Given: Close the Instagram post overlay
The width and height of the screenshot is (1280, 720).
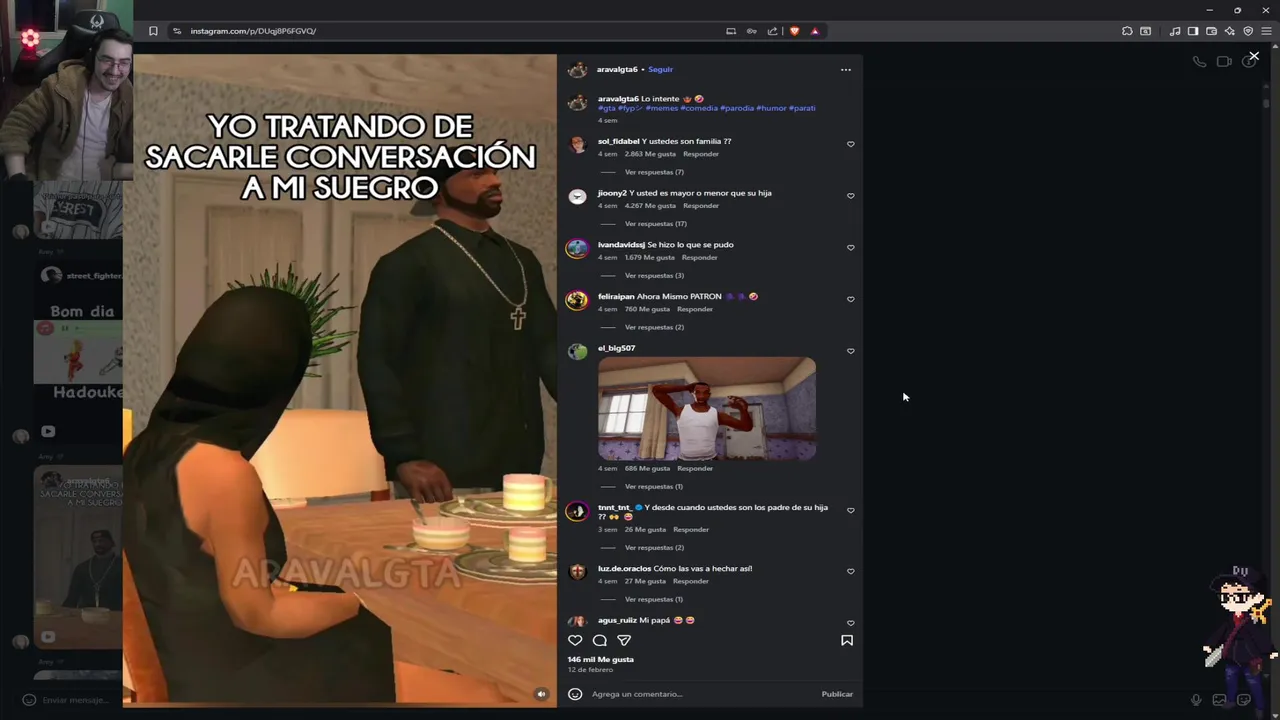Looking at the screenshot, I should 1254,56.
